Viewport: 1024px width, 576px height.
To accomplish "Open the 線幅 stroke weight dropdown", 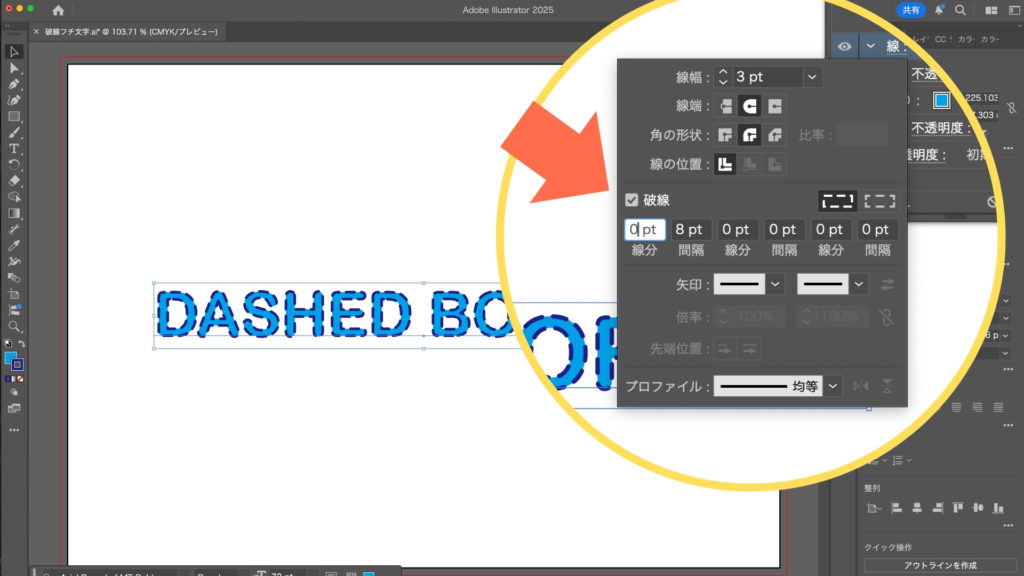I will pyautogui.click(x=812, y=77).
